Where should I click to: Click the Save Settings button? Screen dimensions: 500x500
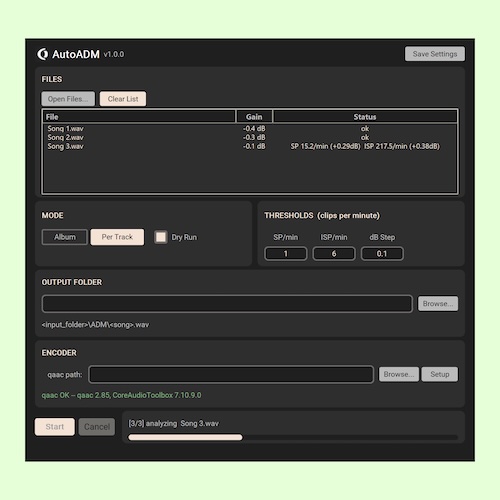pyautogui.click(x=435, y=54)
